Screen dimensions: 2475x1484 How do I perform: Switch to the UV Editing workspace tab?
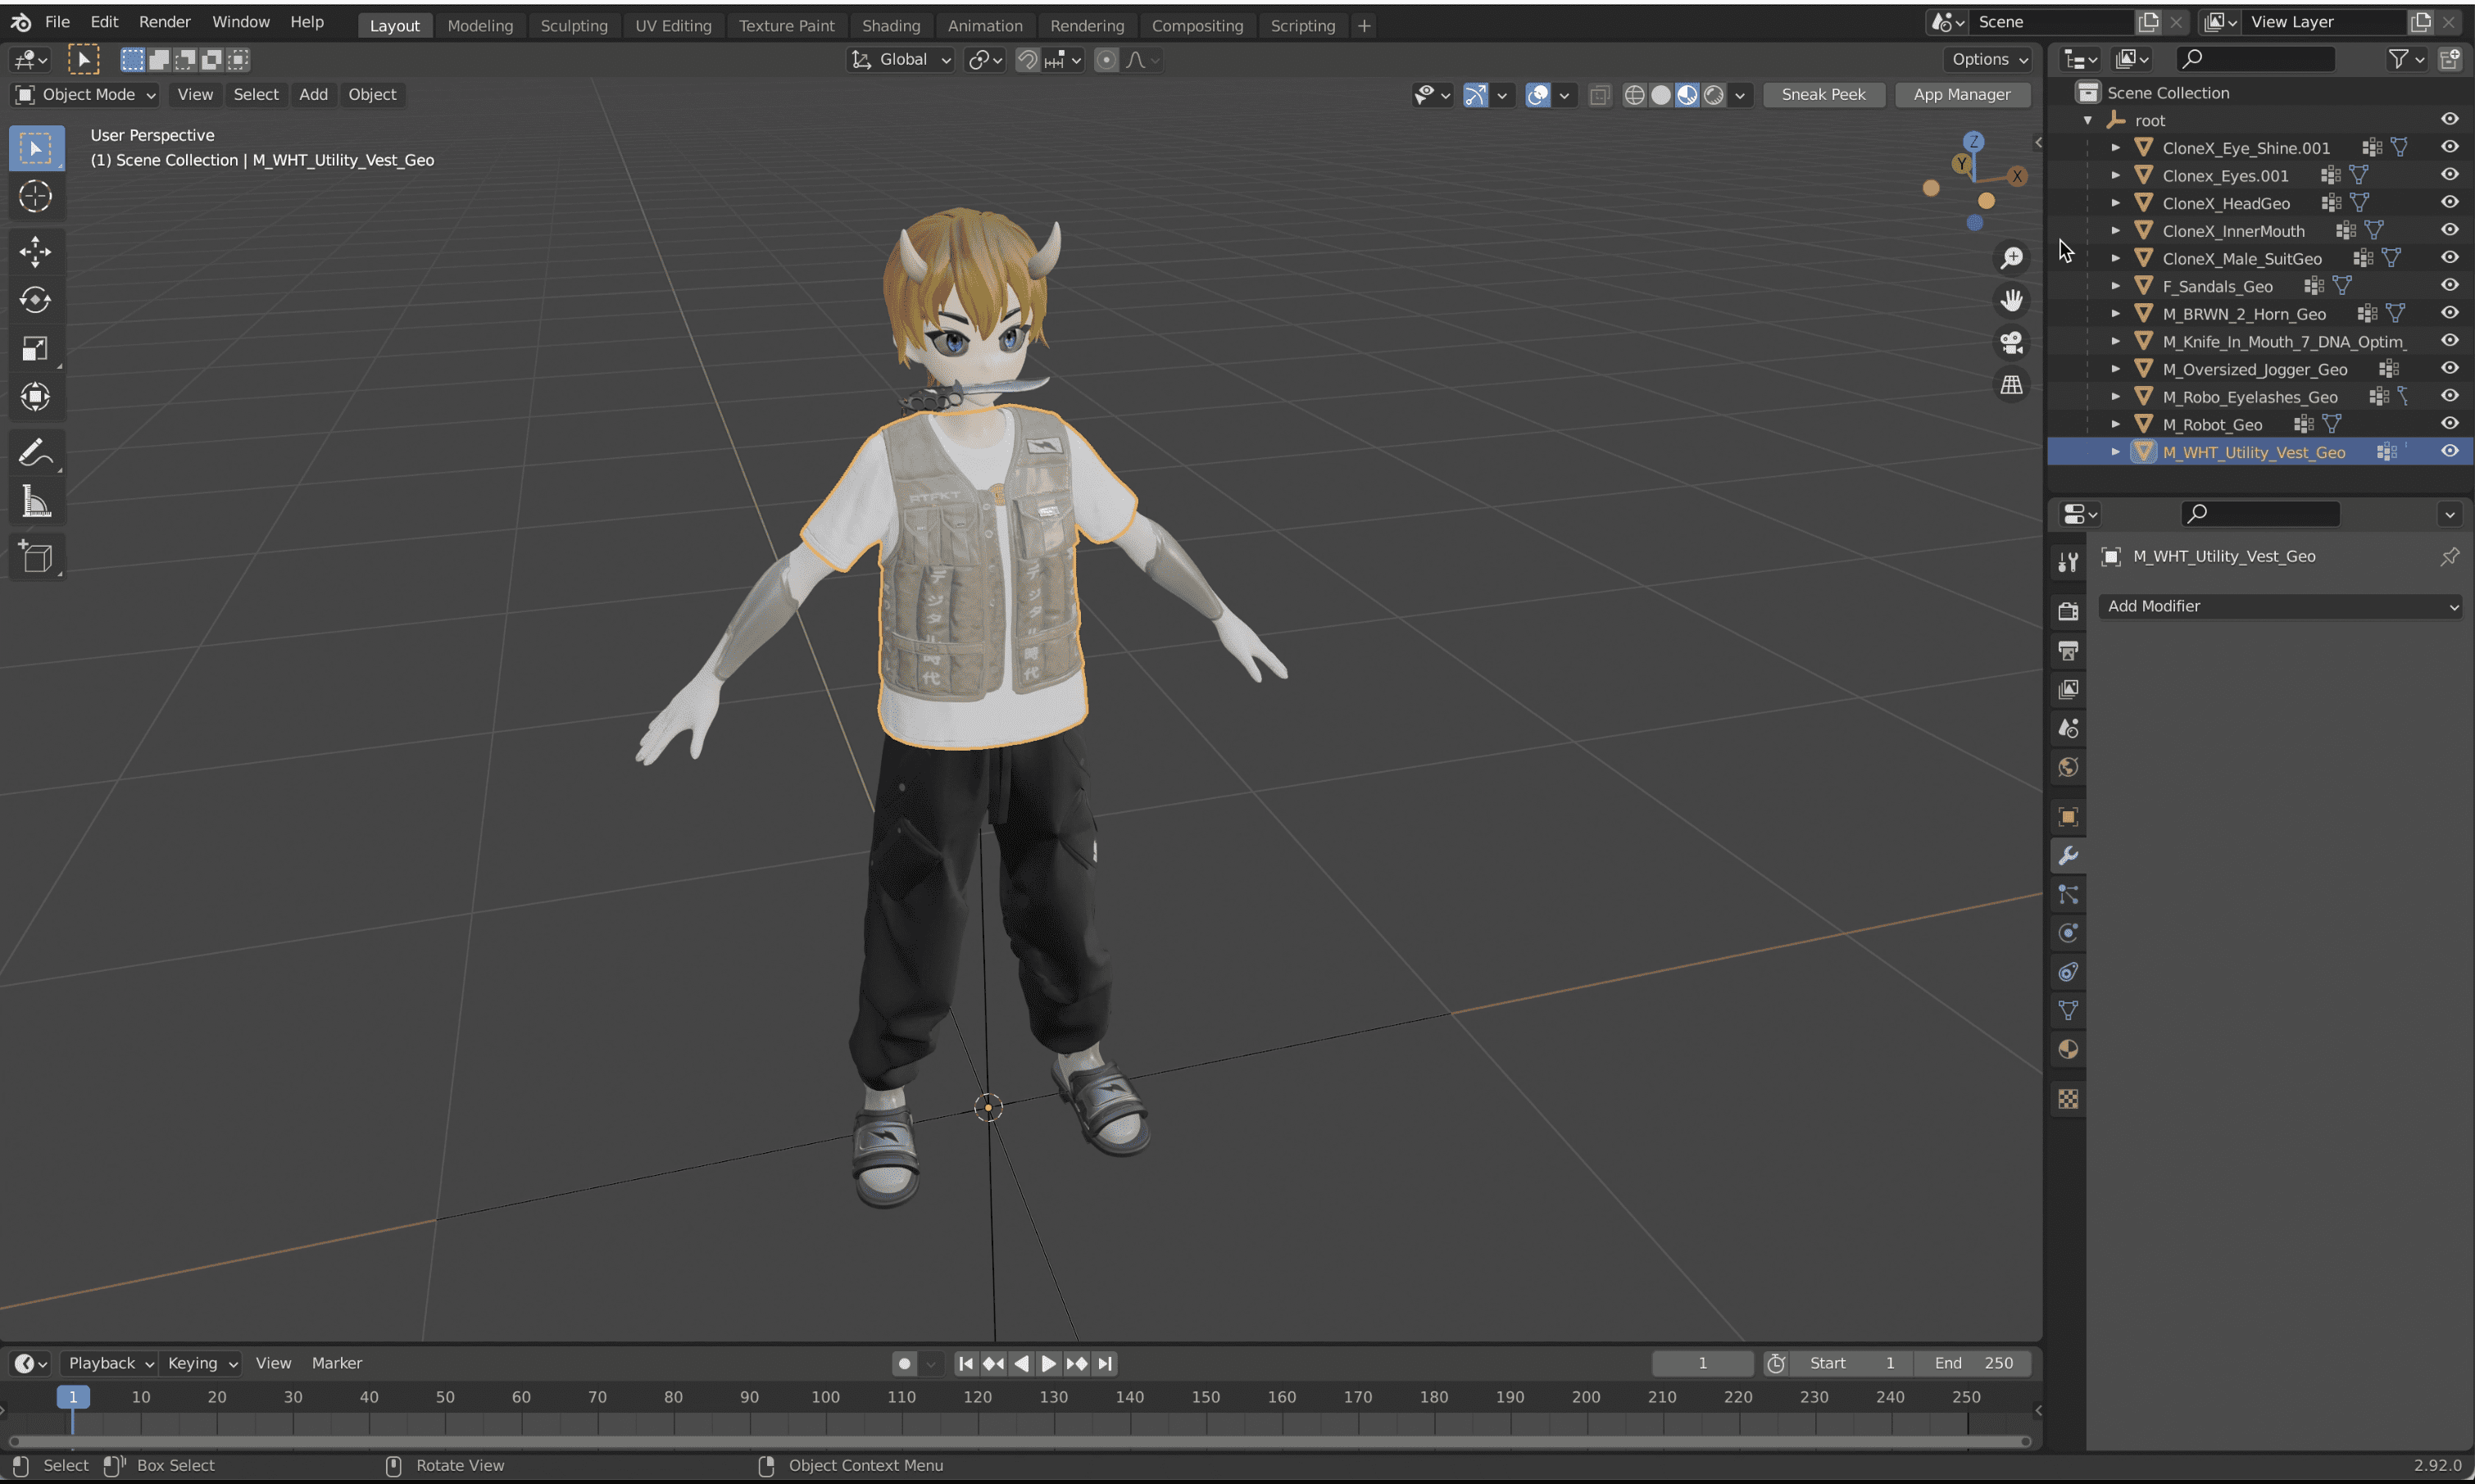pos(673,26)
